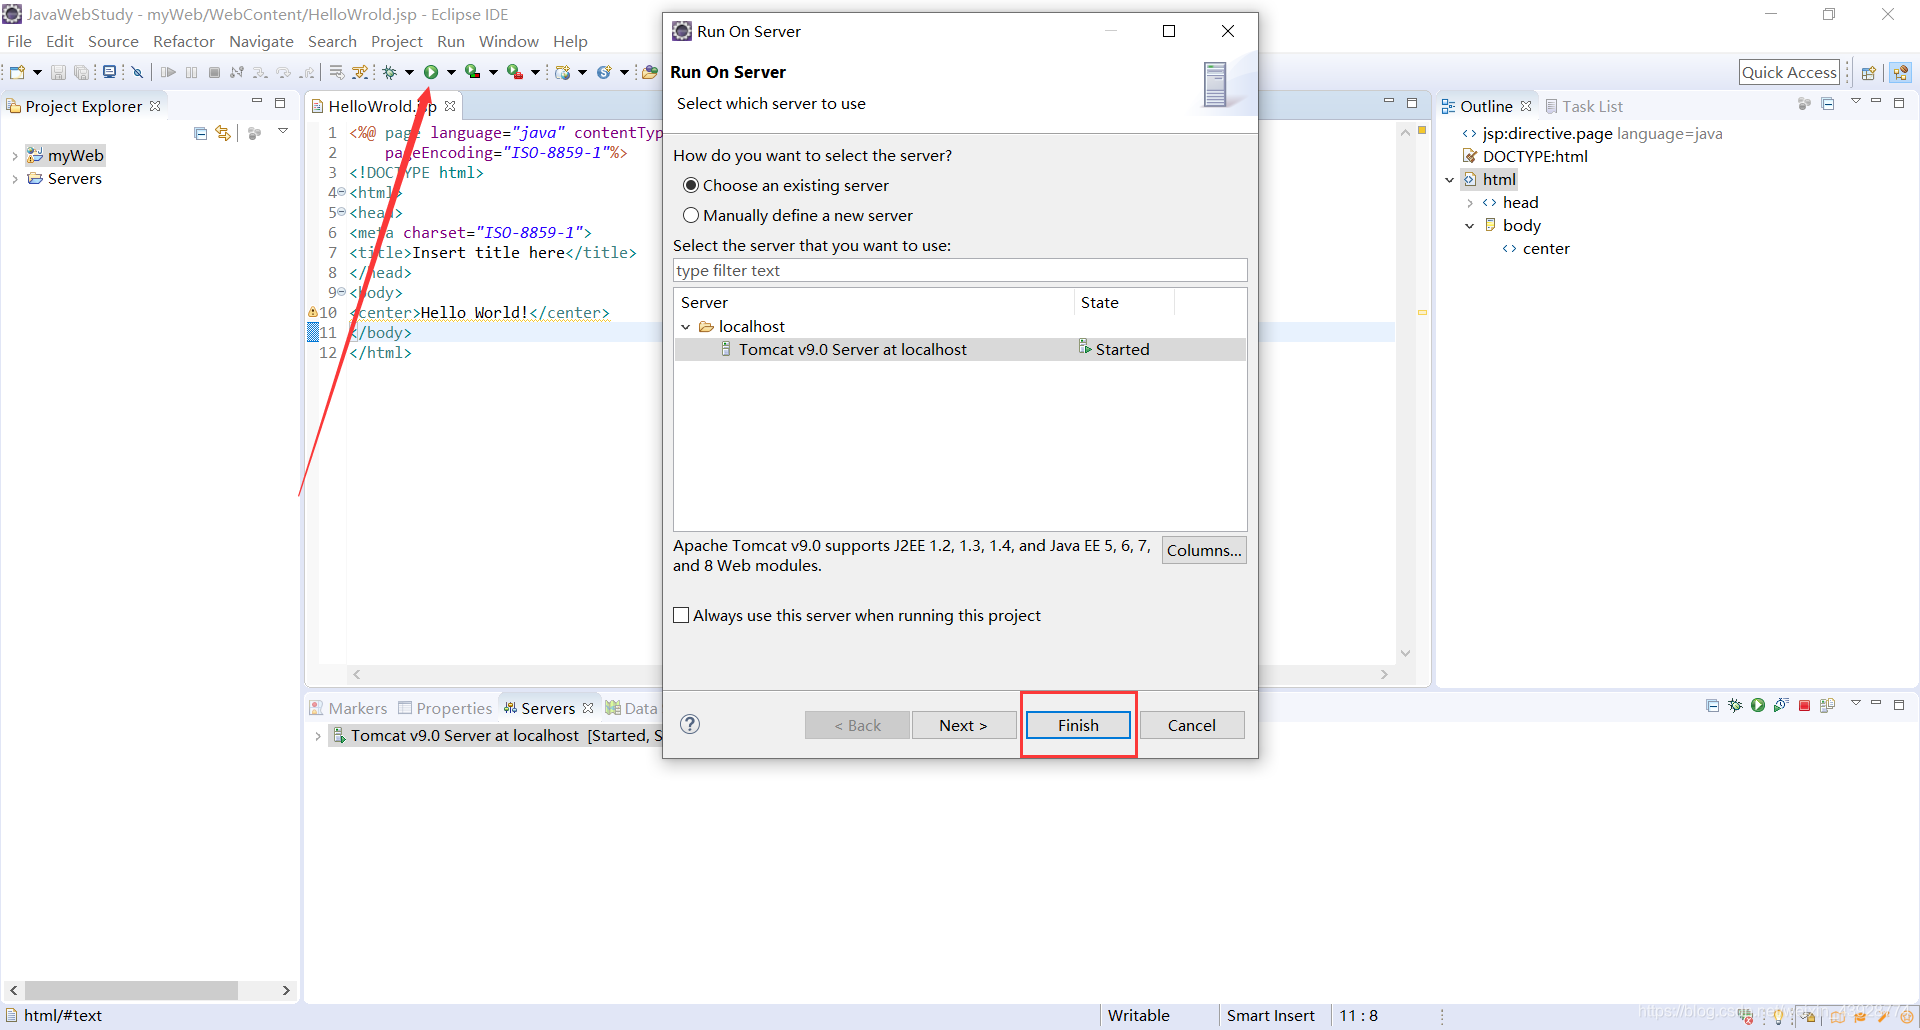Check Always use this server checkbox
The width and height of the screenshot is (1920, 1030).
pos(681,615)
